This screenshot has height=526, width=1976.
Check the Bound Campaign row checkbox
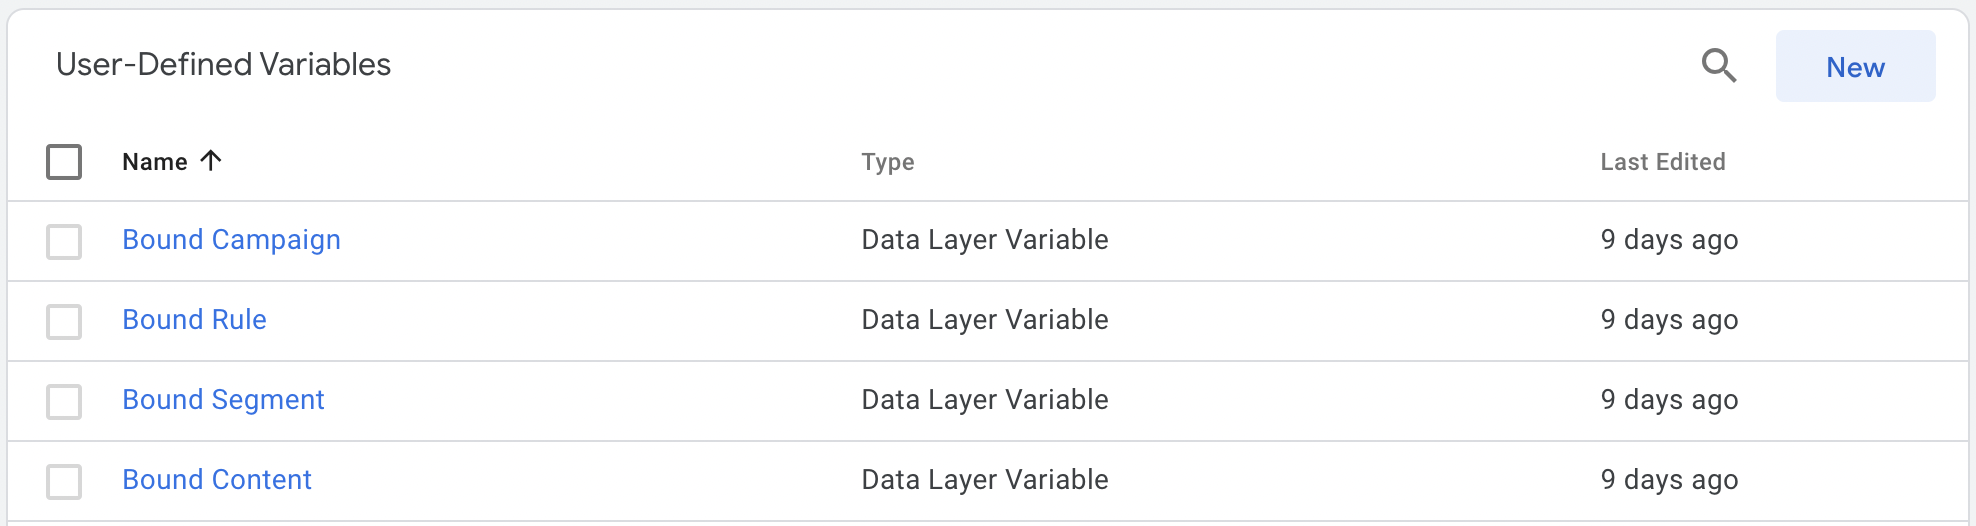(x=64, y=241)
